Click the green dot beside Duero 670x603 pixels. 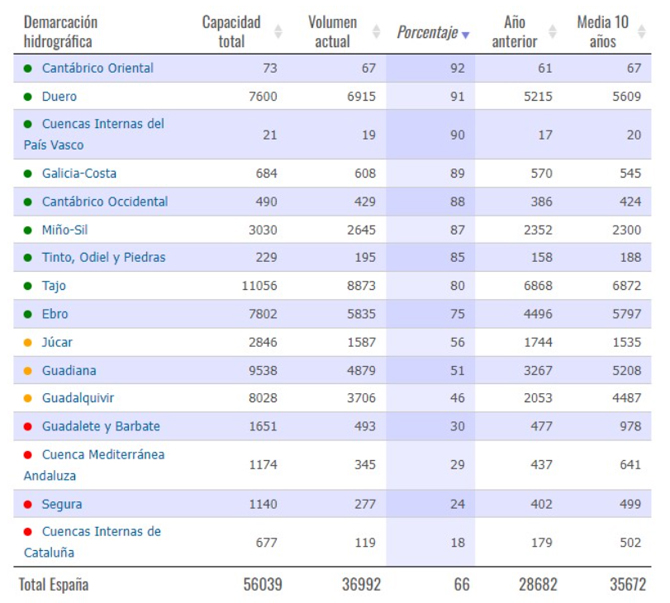(x=28, y=97)
